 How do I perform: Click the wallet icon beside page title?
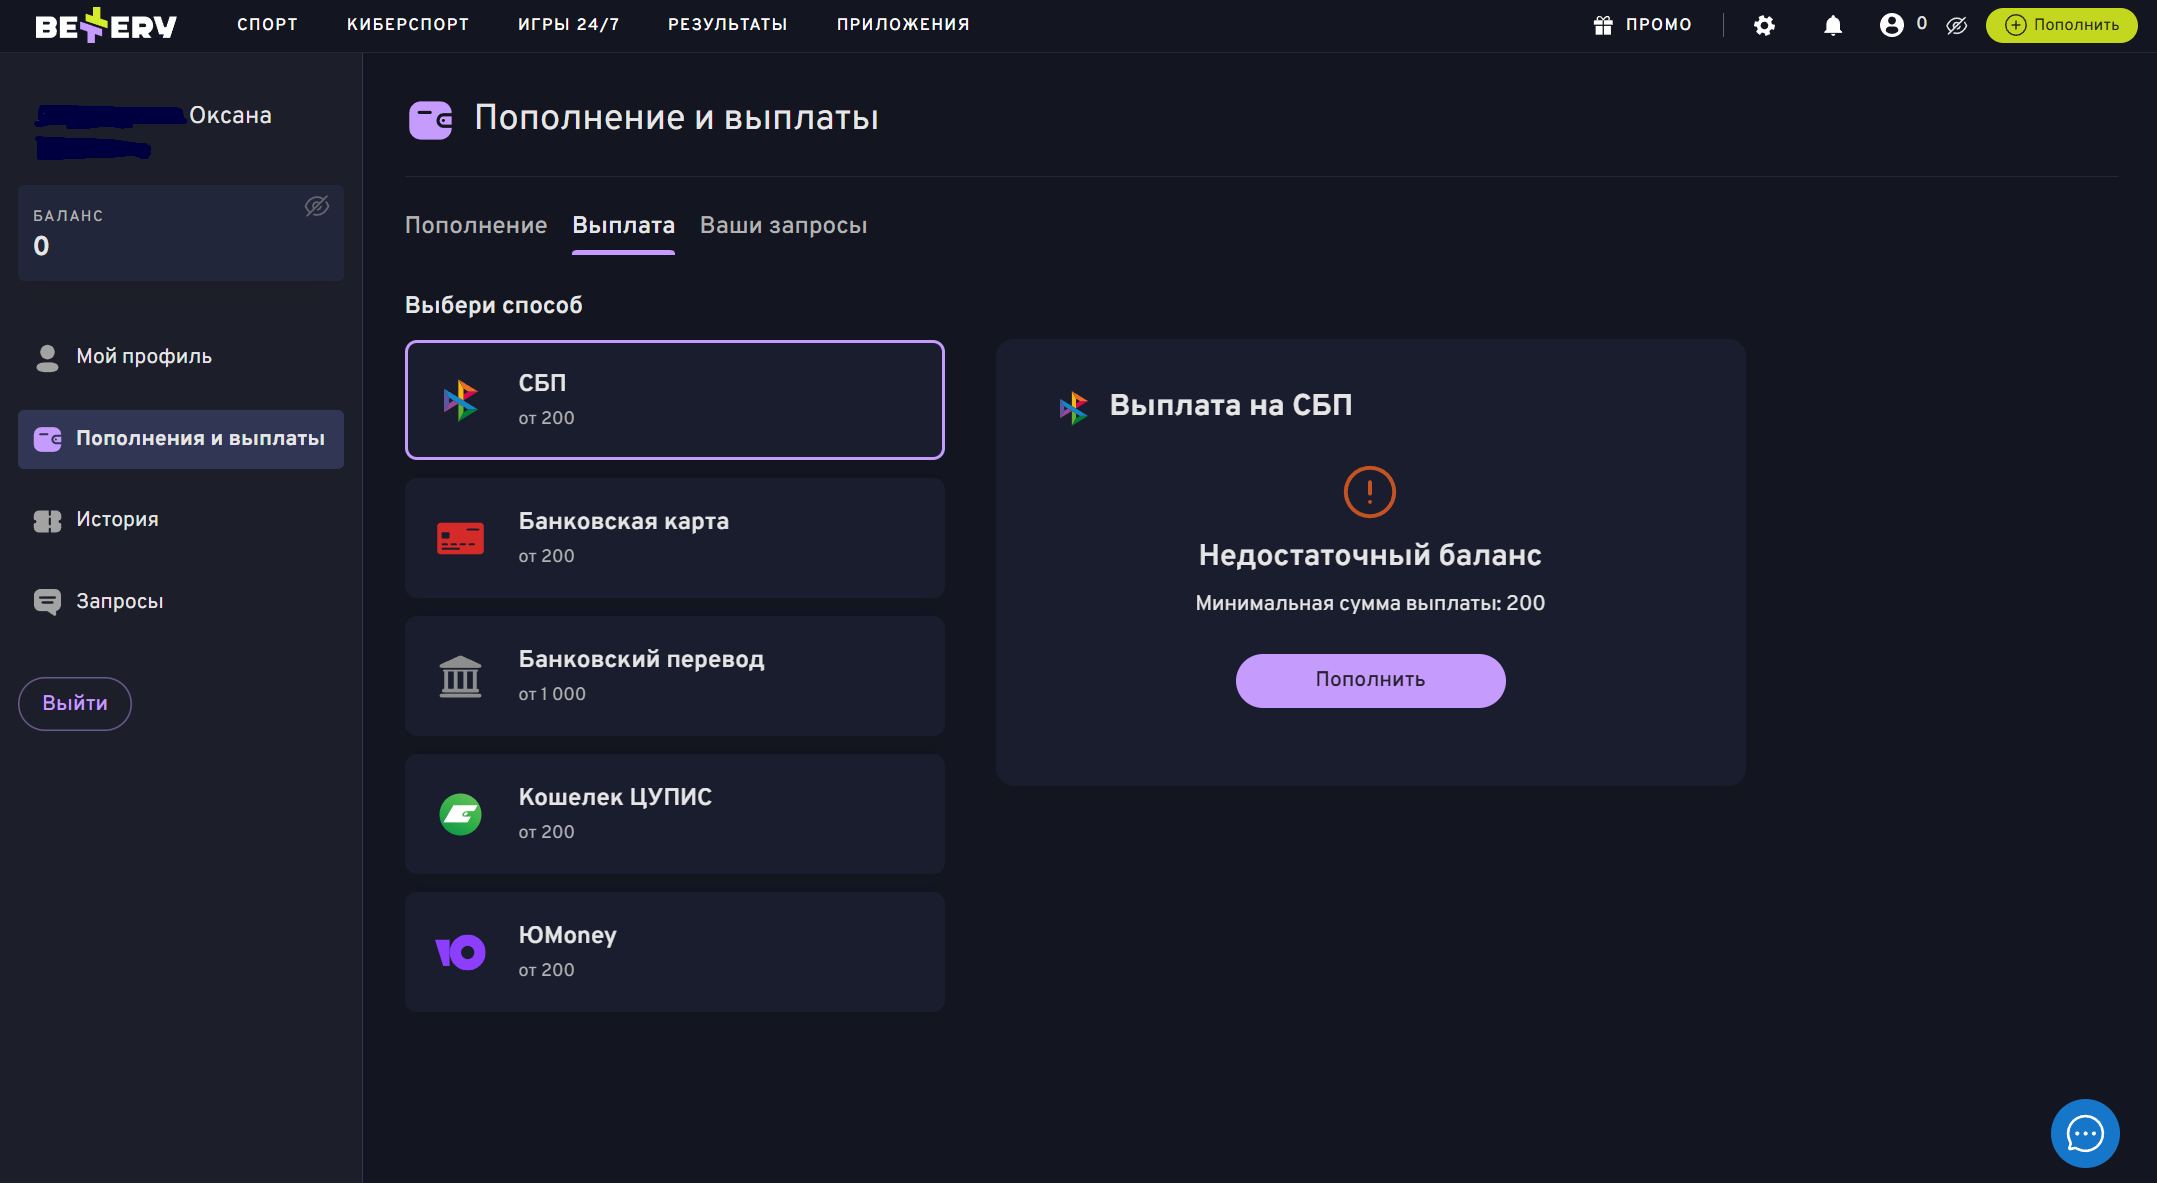(x=431, y=120)
